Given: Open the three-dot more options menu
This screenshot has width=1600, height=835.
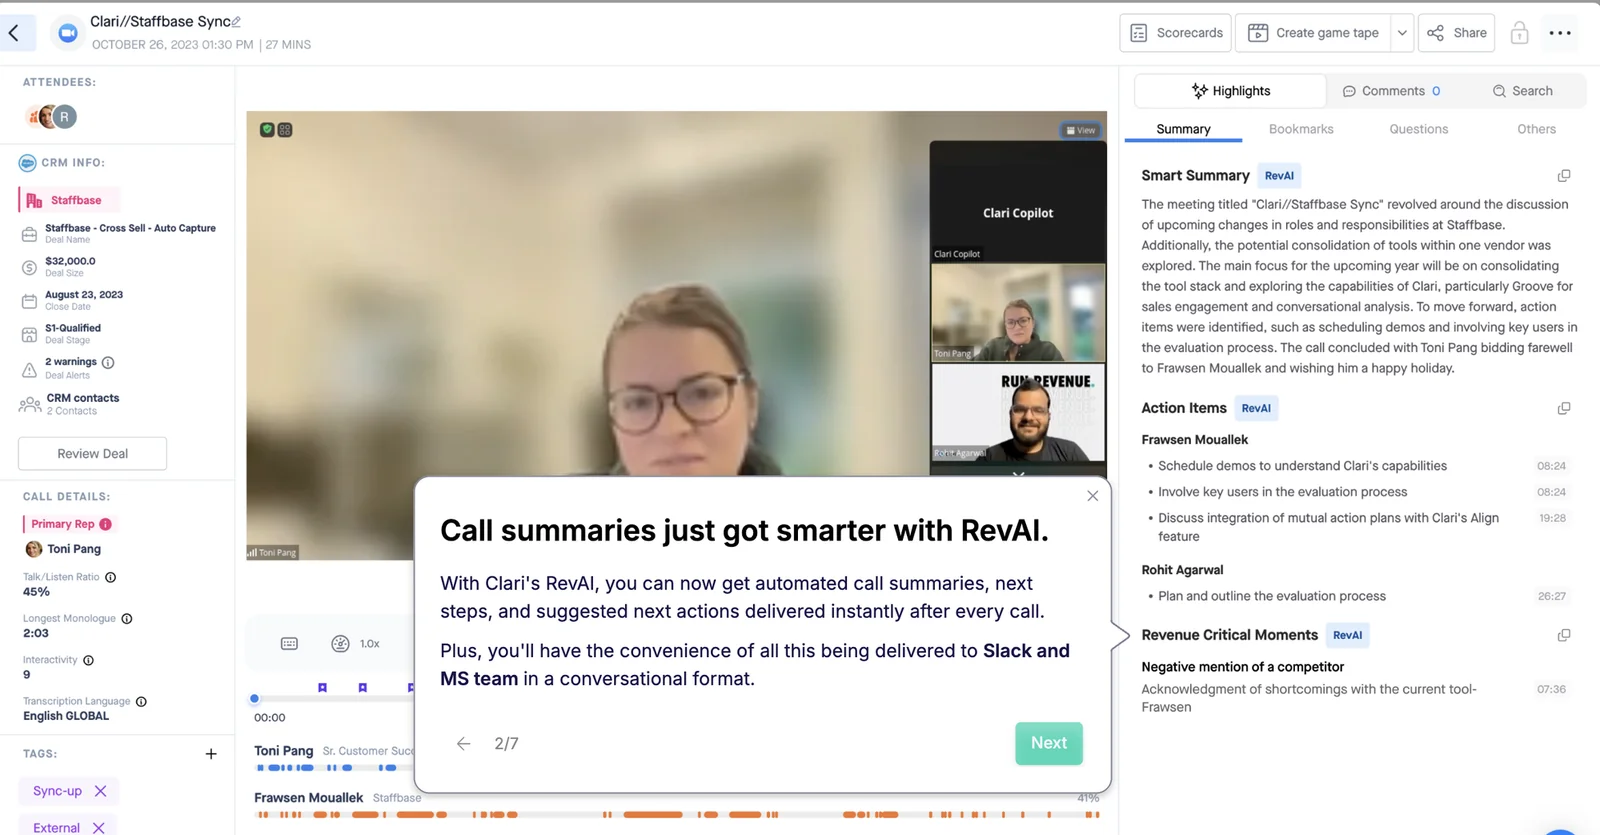Looking at the screenshot, I should (1560, 33).
